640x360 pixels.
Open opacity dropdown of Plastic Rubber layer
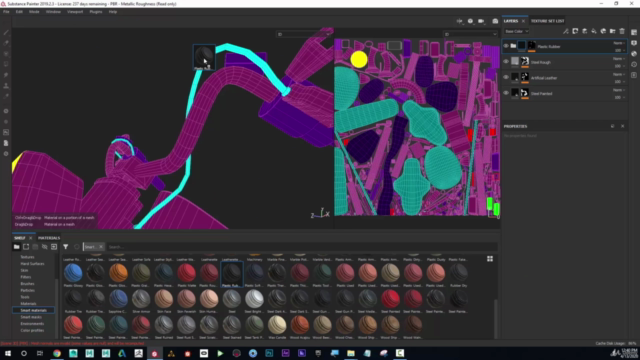click(620, 50)
